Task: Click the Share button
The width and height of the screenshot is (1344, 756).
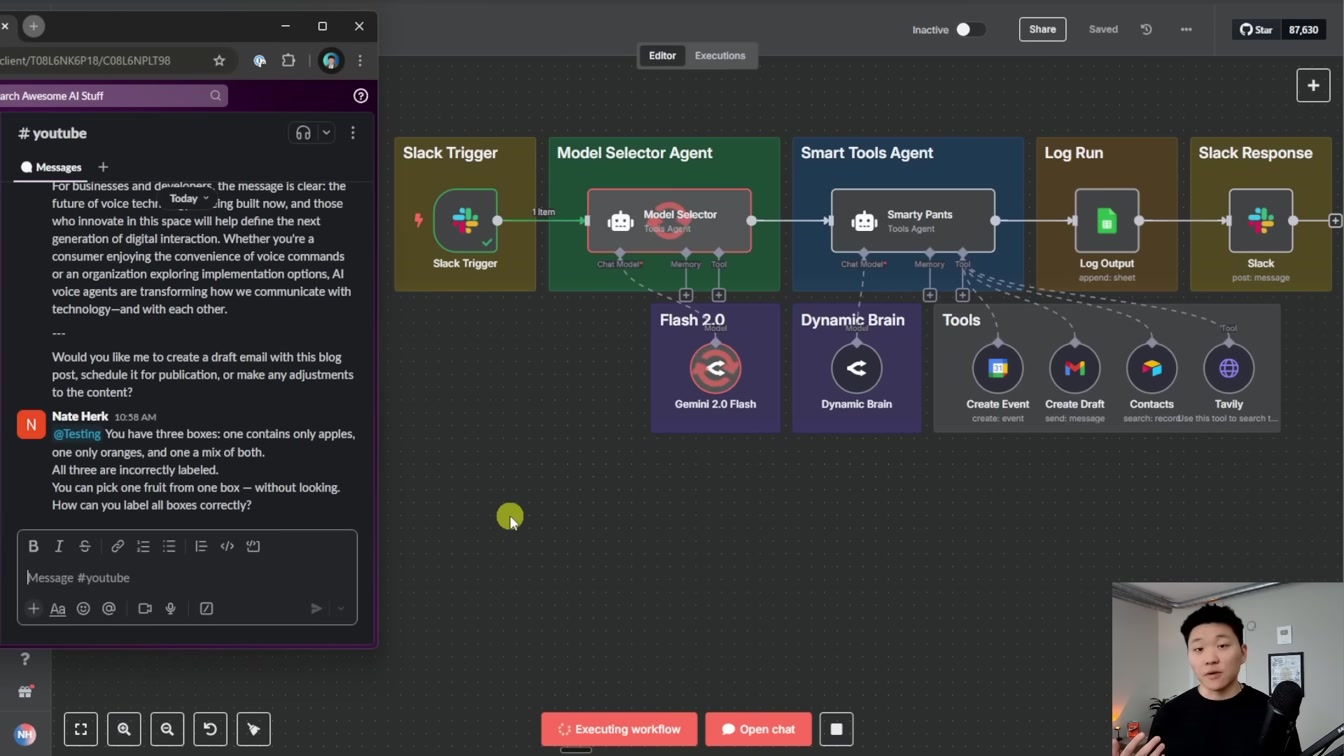Action: tap(1042, 29)
